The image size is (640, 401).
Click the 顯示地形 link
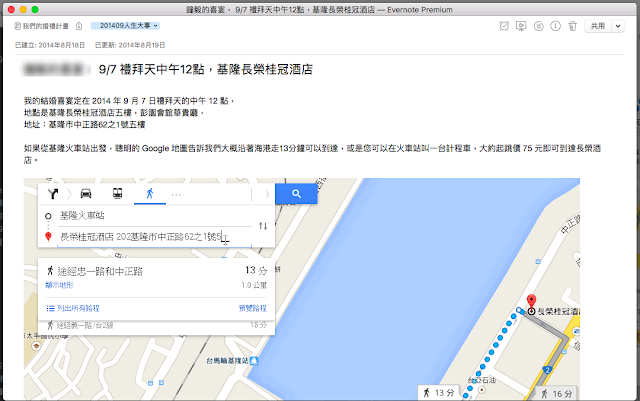point(60,285)
